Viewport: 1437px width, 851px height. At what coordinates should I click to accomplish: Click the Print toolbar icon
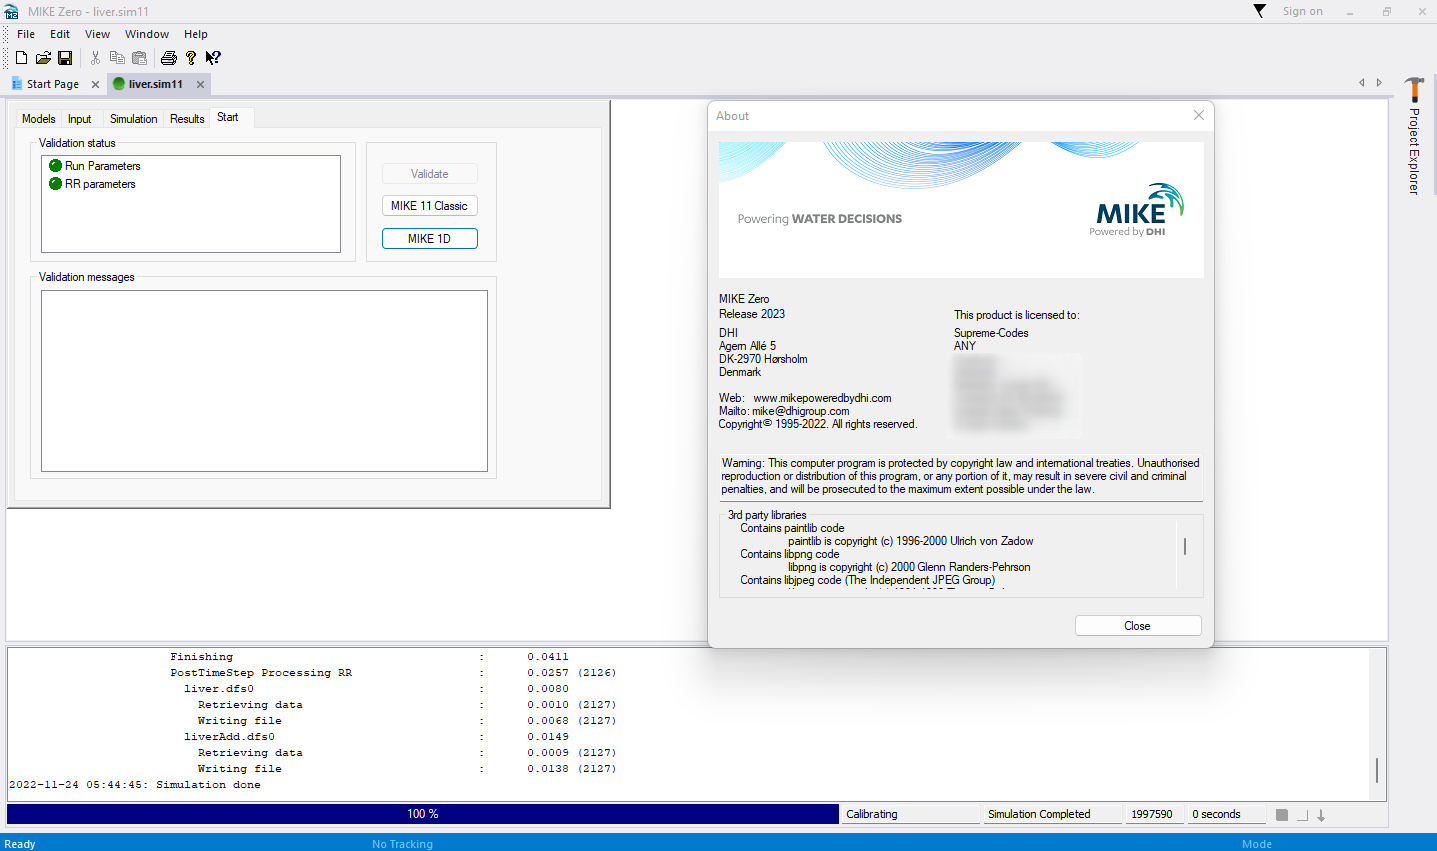(169, 58)
